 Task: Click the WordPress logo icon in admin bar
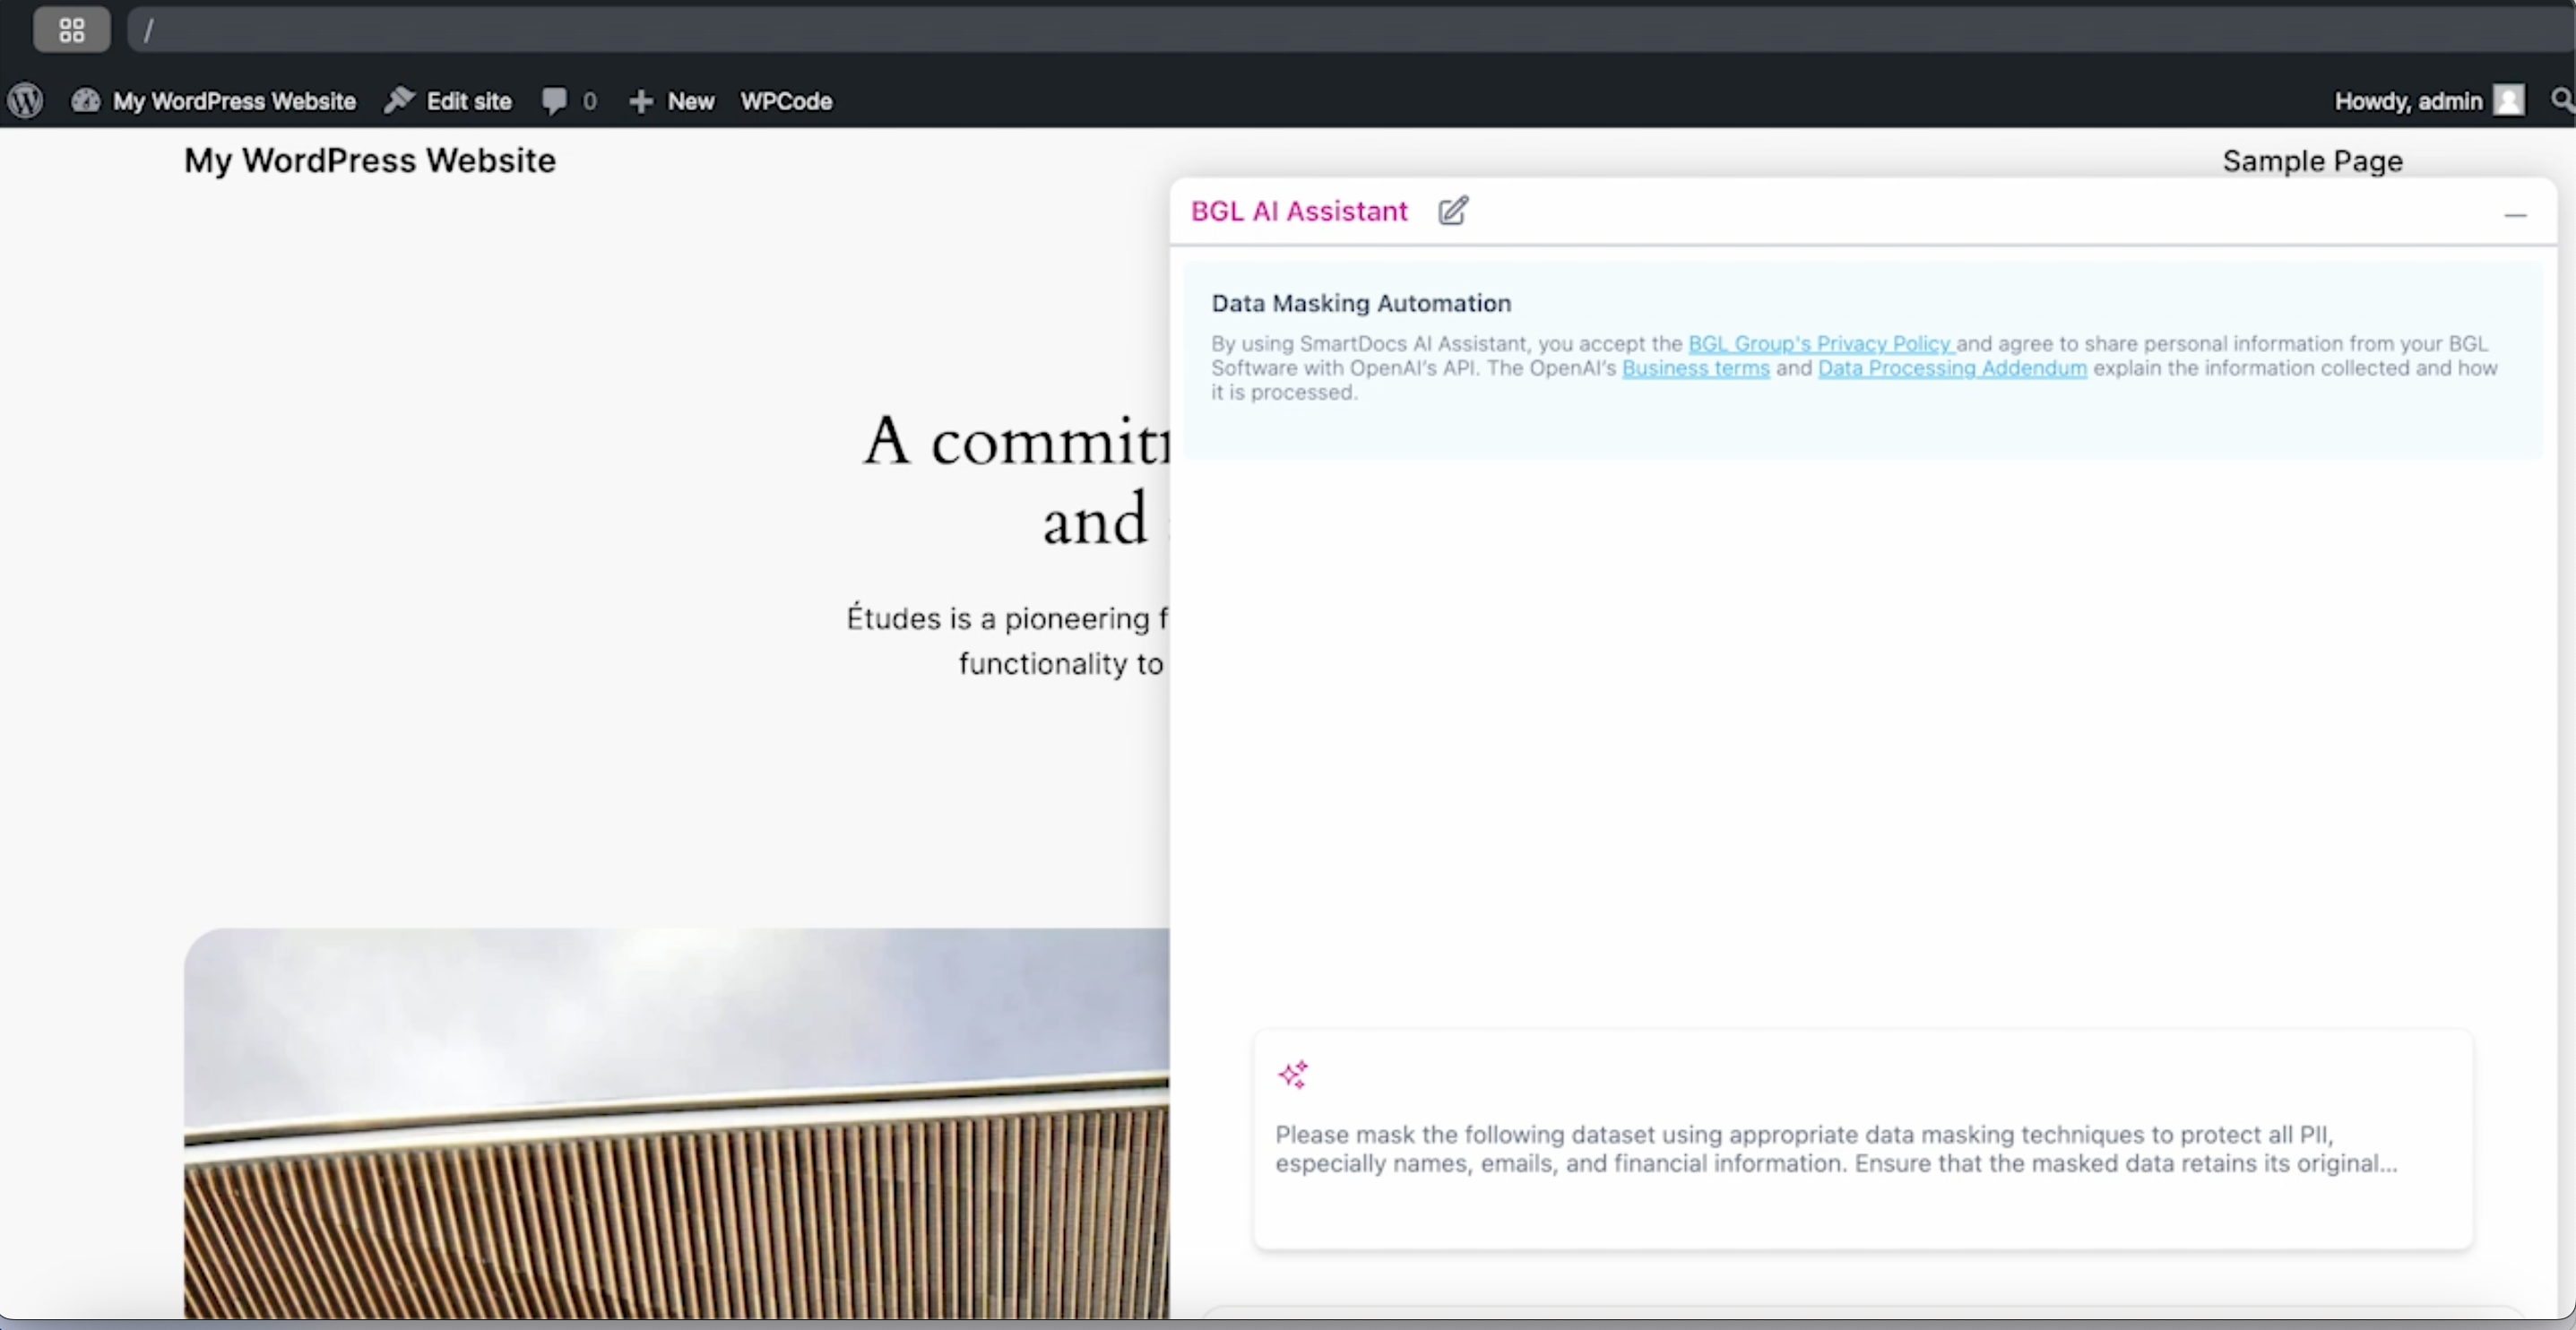point(26,101)
